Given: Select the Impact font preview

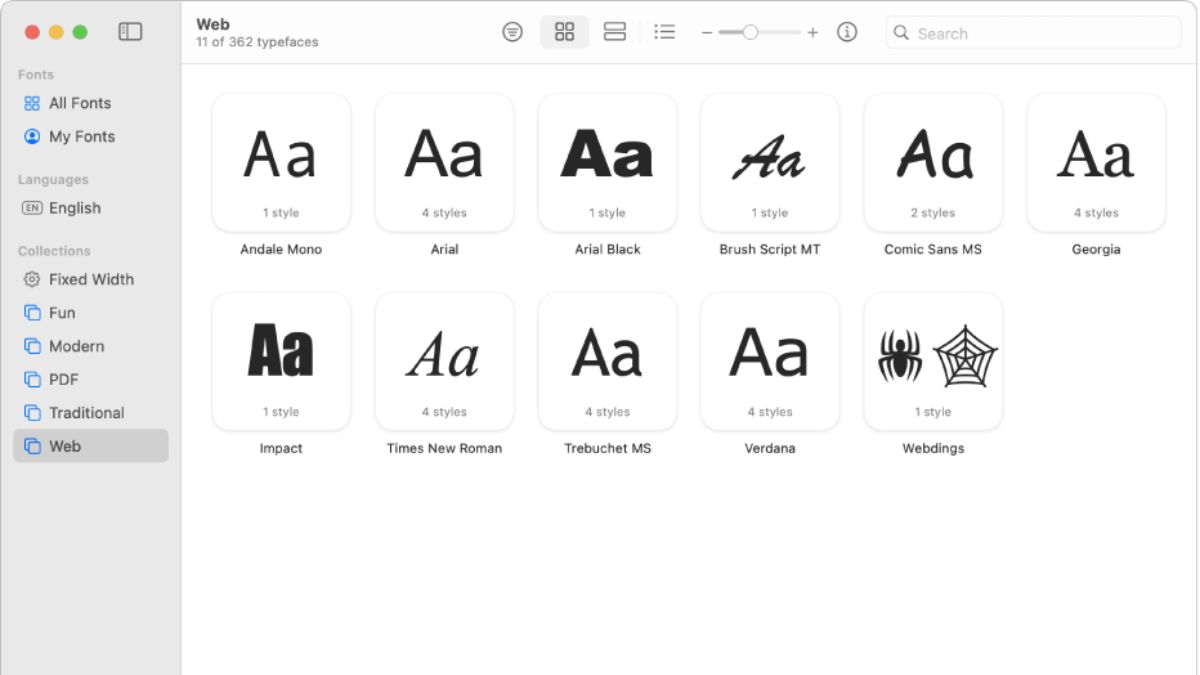Looking at the screenshot, I should (x=281, y=361).
